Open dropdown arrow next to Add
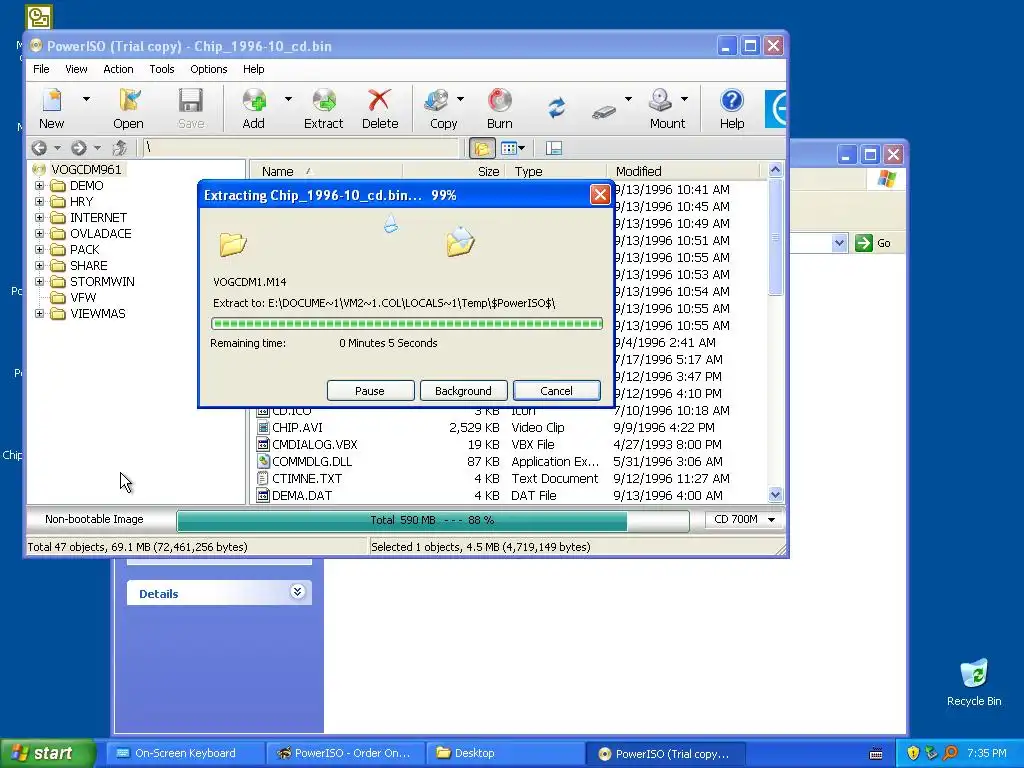The image size is (1024, 768). (288, 99)
